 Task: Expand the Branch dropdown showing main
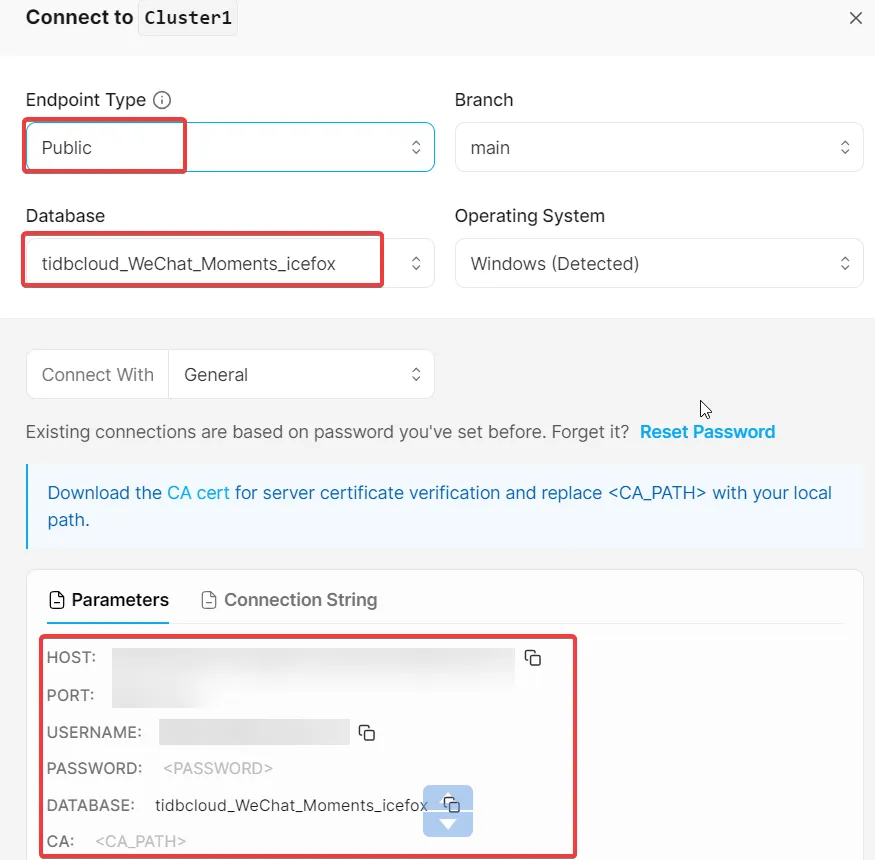pyautogui.click(x=658, y=147)
